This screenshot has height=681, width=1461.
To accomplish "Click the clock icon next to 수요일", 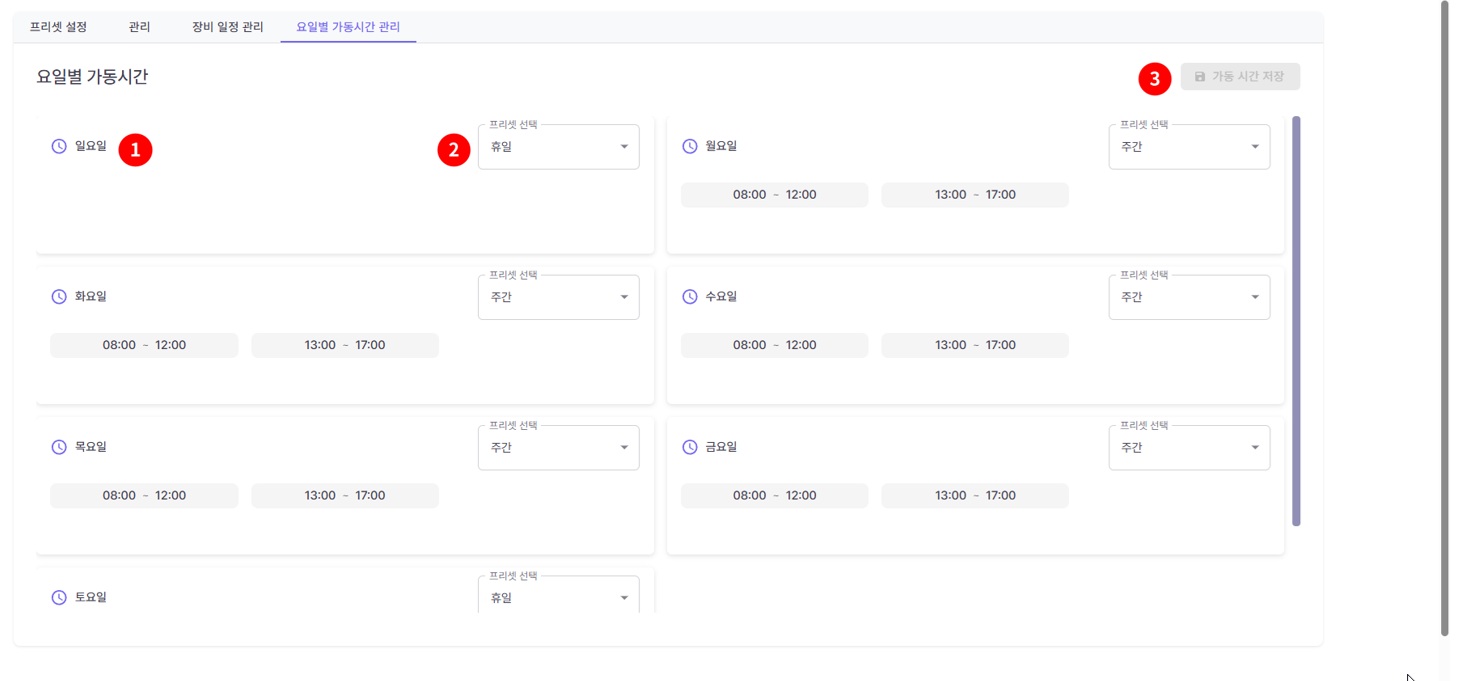I will (689, 297).
